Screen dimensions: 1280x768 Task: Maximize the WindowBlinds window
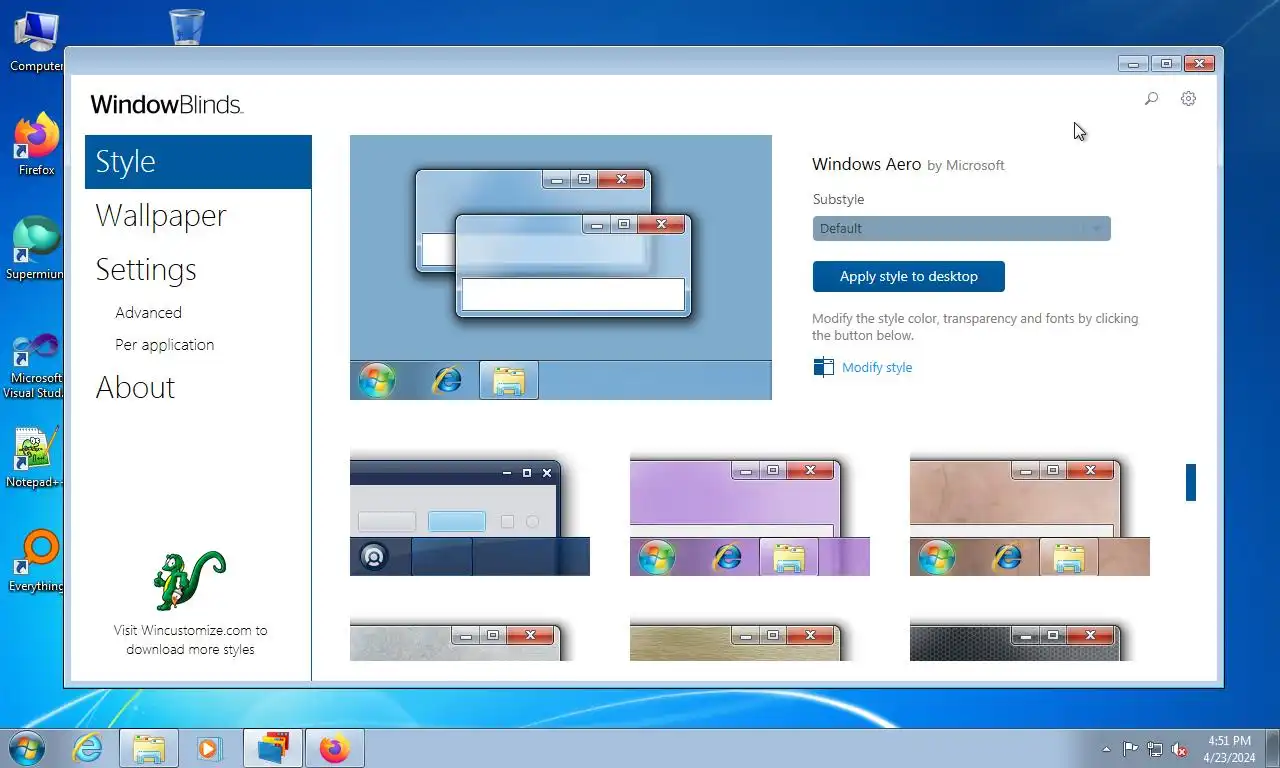point(1166,64)
